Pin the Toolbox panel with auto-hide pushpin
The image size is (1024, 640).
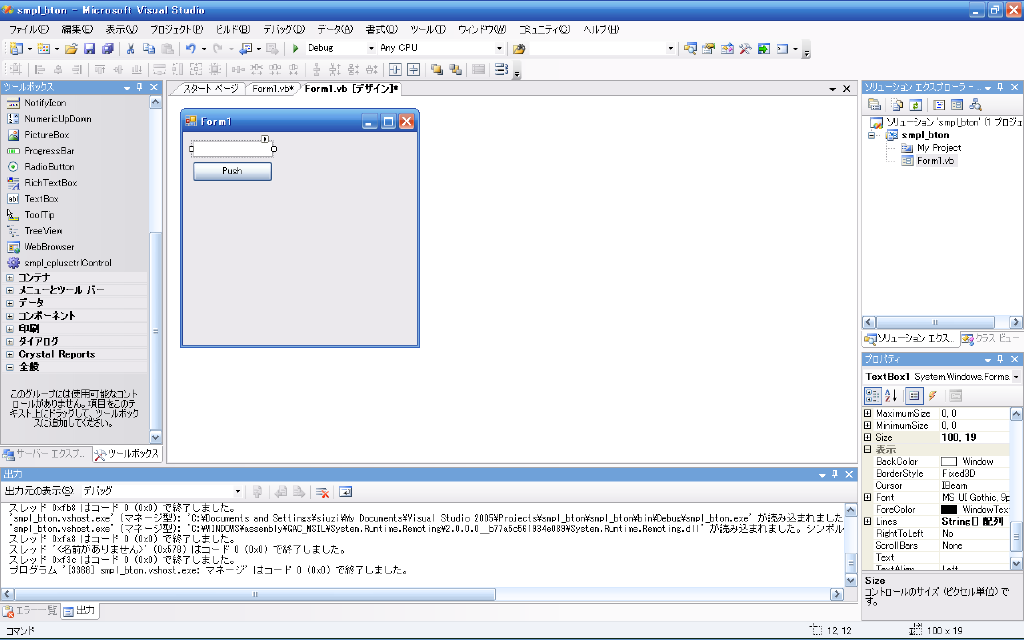140,87
